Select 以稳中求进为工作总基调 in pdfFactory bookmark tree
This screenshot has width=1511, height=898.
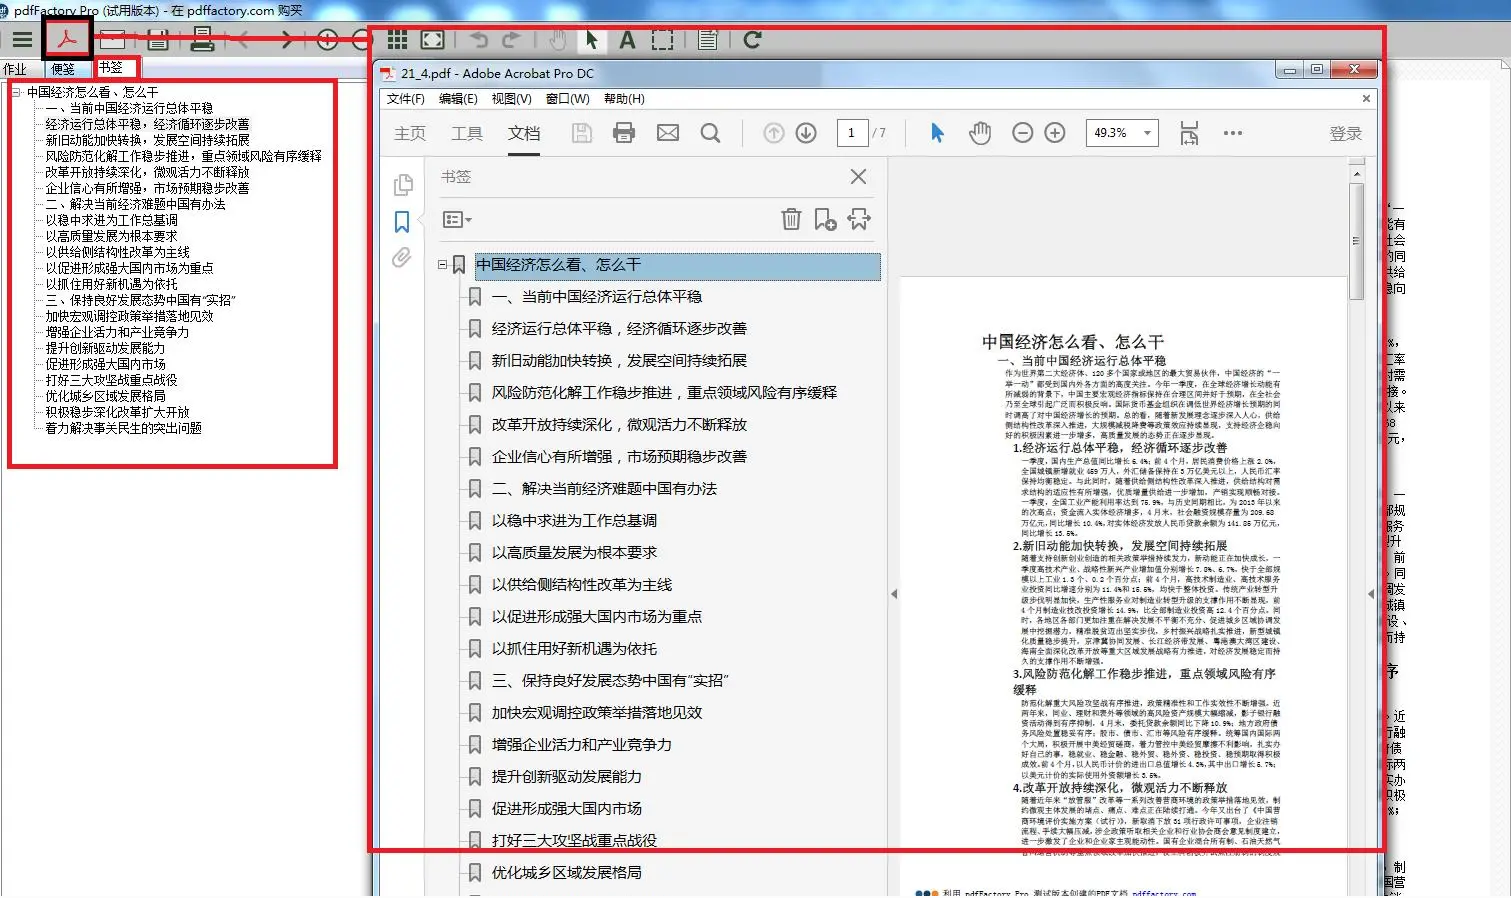coord(111,220)
